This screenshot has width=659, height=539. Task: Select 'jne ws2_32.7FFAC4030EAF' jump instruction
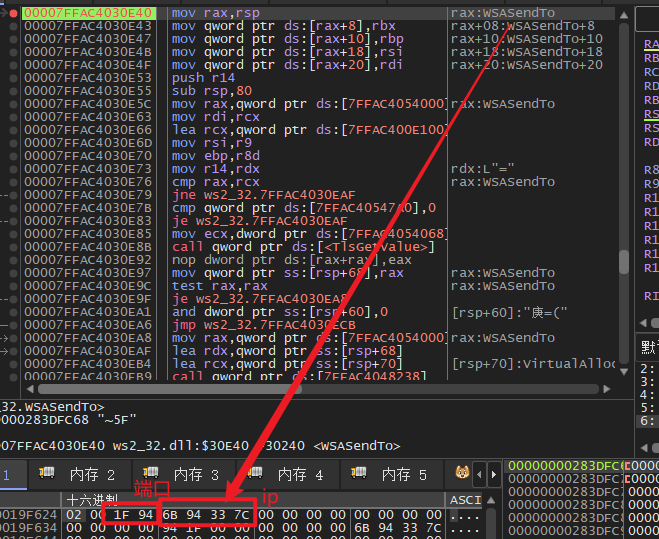tap(264, 195)
